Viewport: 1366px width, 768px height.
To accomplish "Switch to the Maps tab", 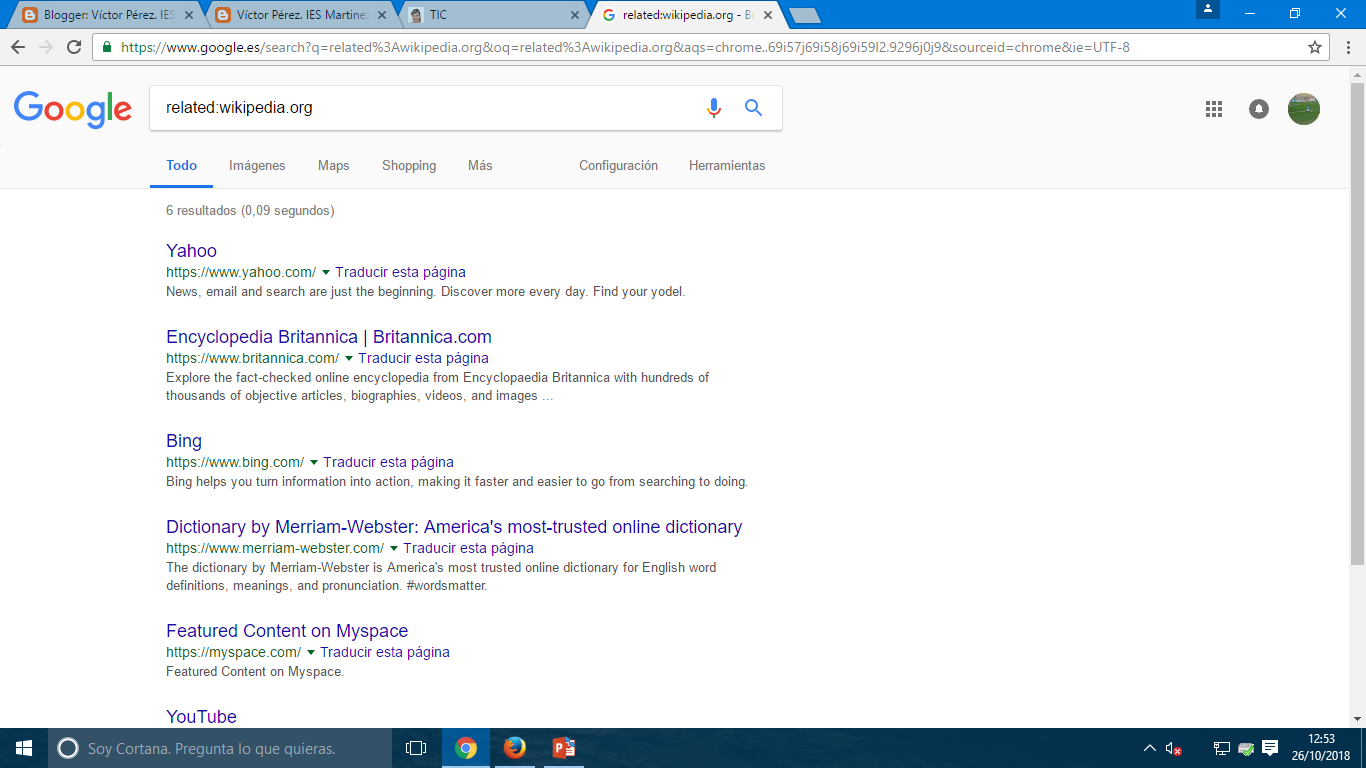I will pos(334,166).
